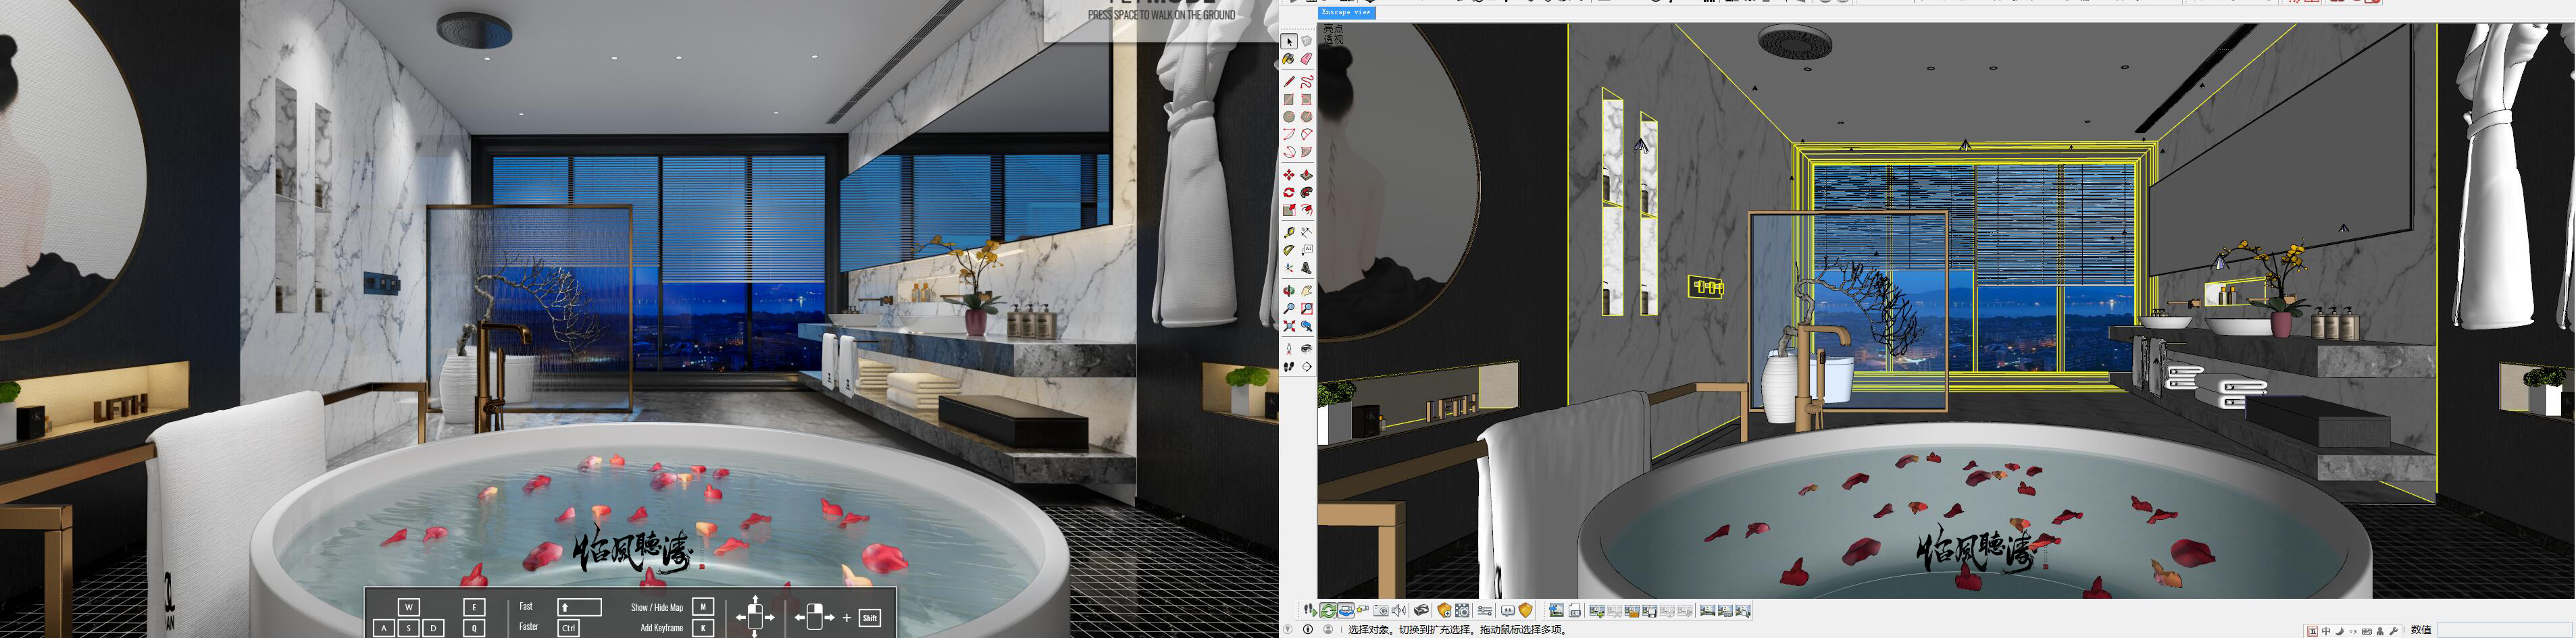The height and width of the screenshot is (638, 2576).
Task: Click the Ctrl key beside Faster
Action: click(569, 628)
